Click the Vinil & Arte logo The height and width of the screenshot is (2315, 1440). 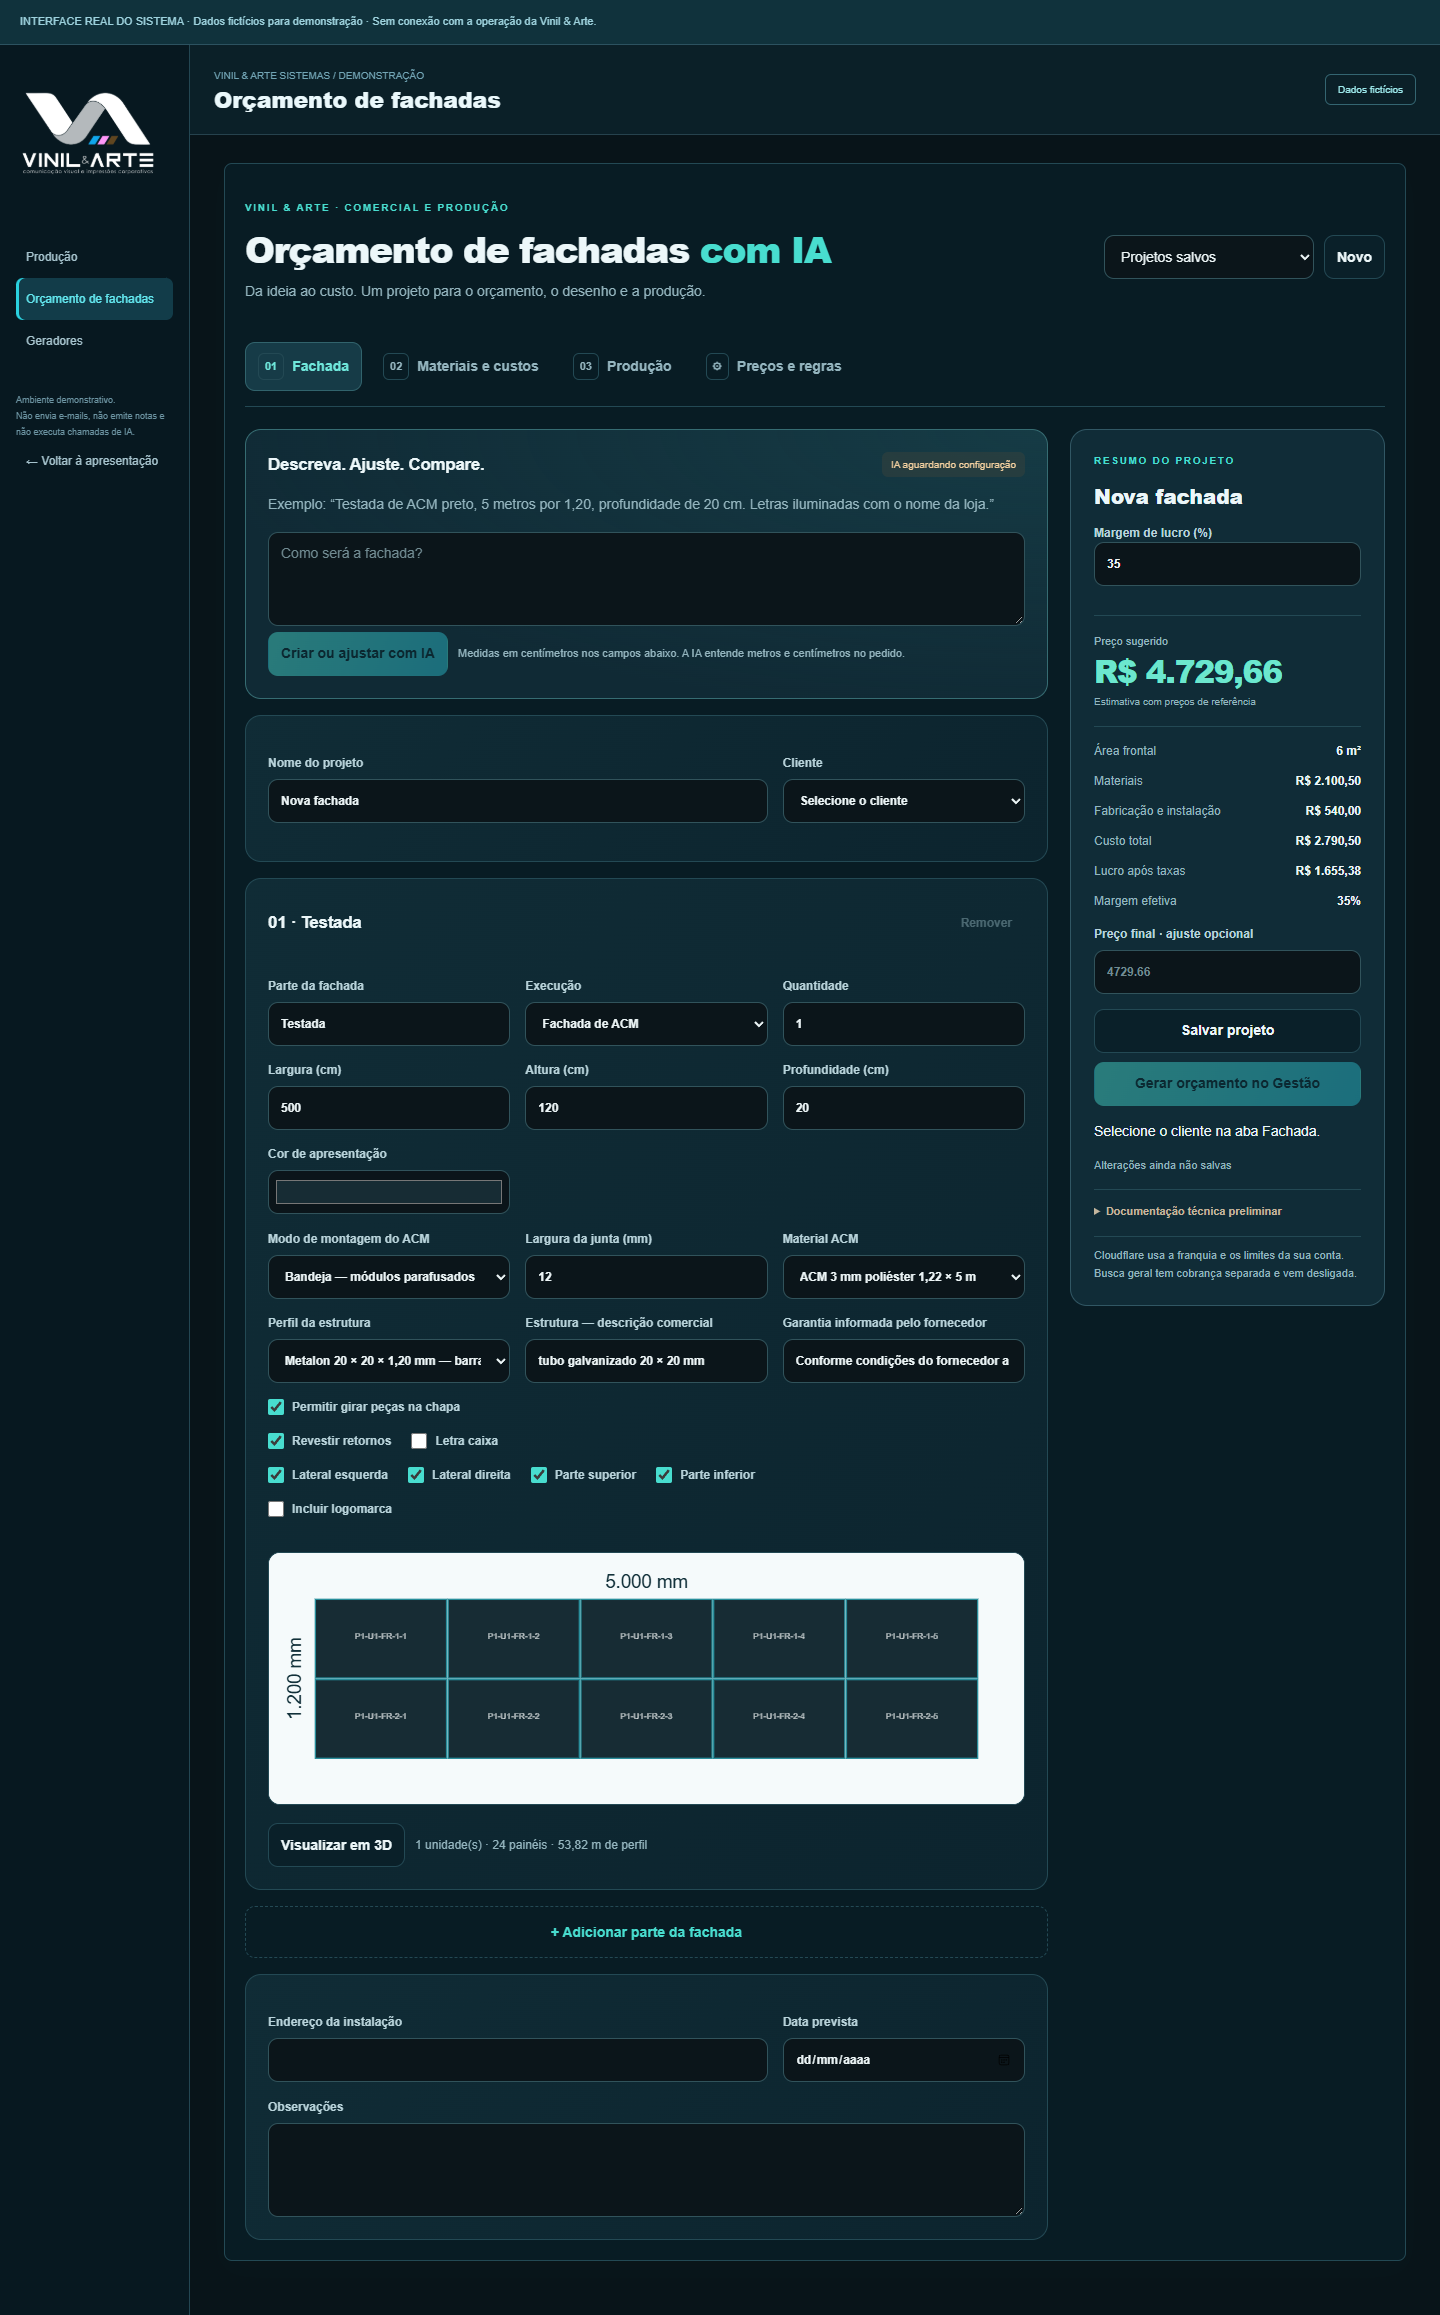pyautogui.click(x=88, y=133)
